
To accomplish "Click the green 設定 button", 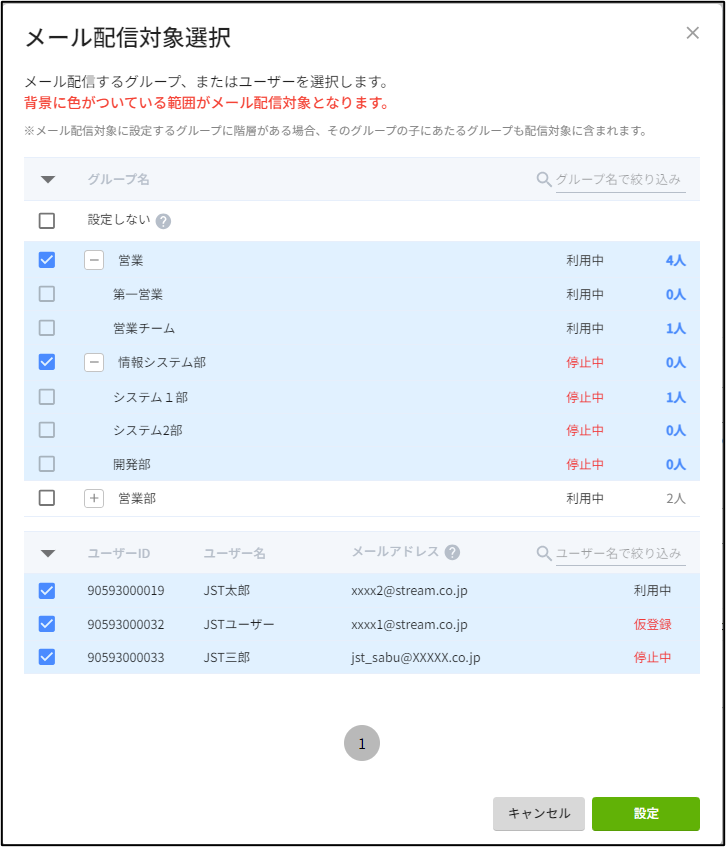I will (646, 814).
